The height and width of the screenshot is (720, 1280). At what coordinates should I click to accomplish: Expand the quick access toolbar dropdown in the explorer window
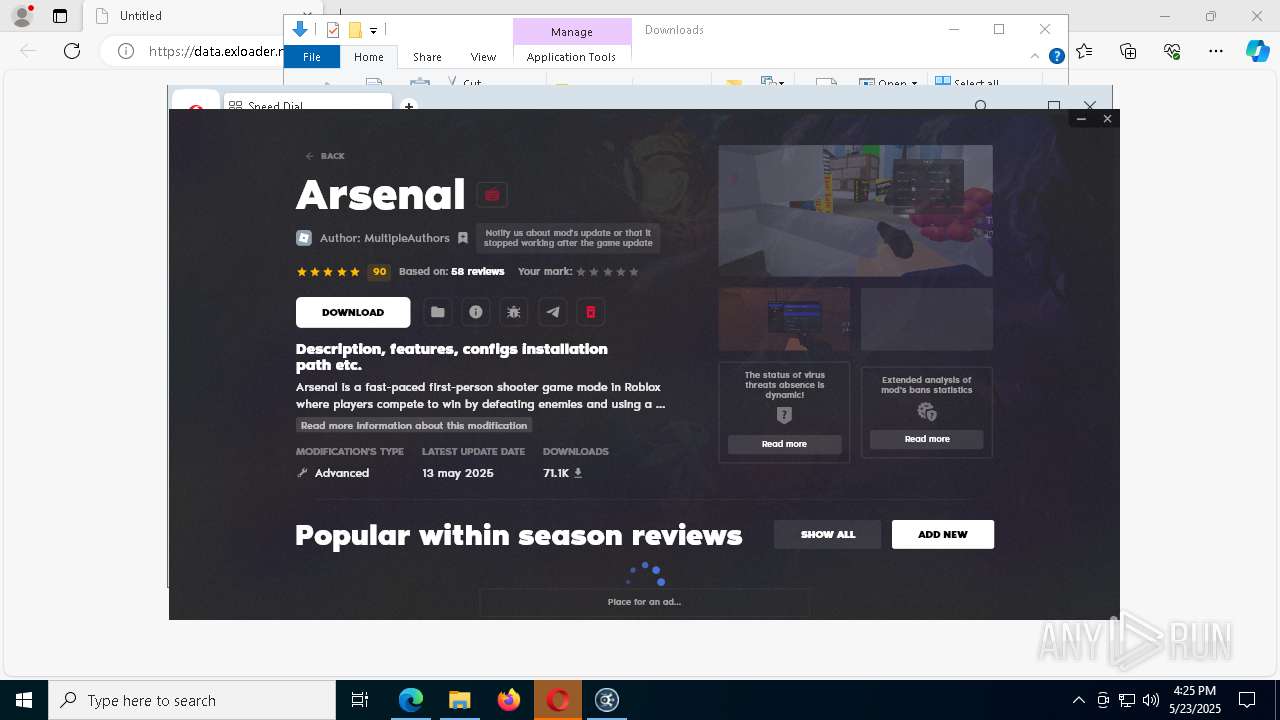[373, 31]
